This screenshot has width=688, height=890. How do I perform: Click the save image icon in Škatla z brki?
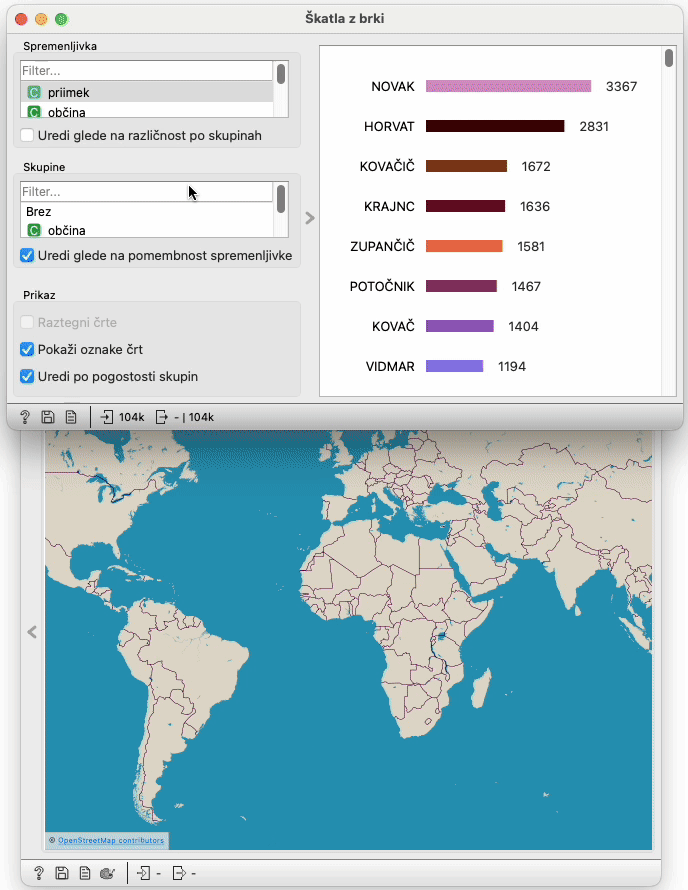[47, 417]
